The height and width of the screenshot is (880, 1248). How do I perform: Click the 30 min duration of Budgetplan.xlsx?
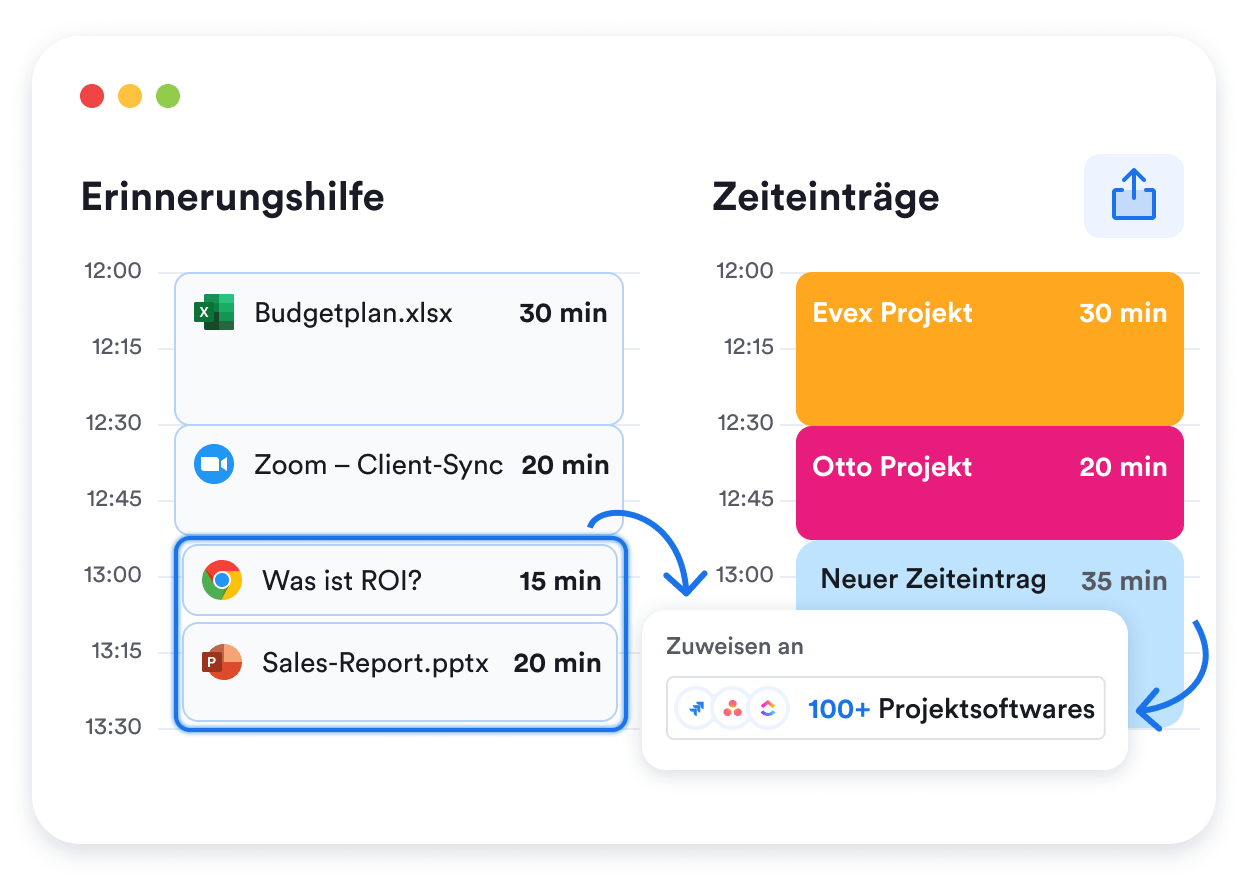point(563,313)
